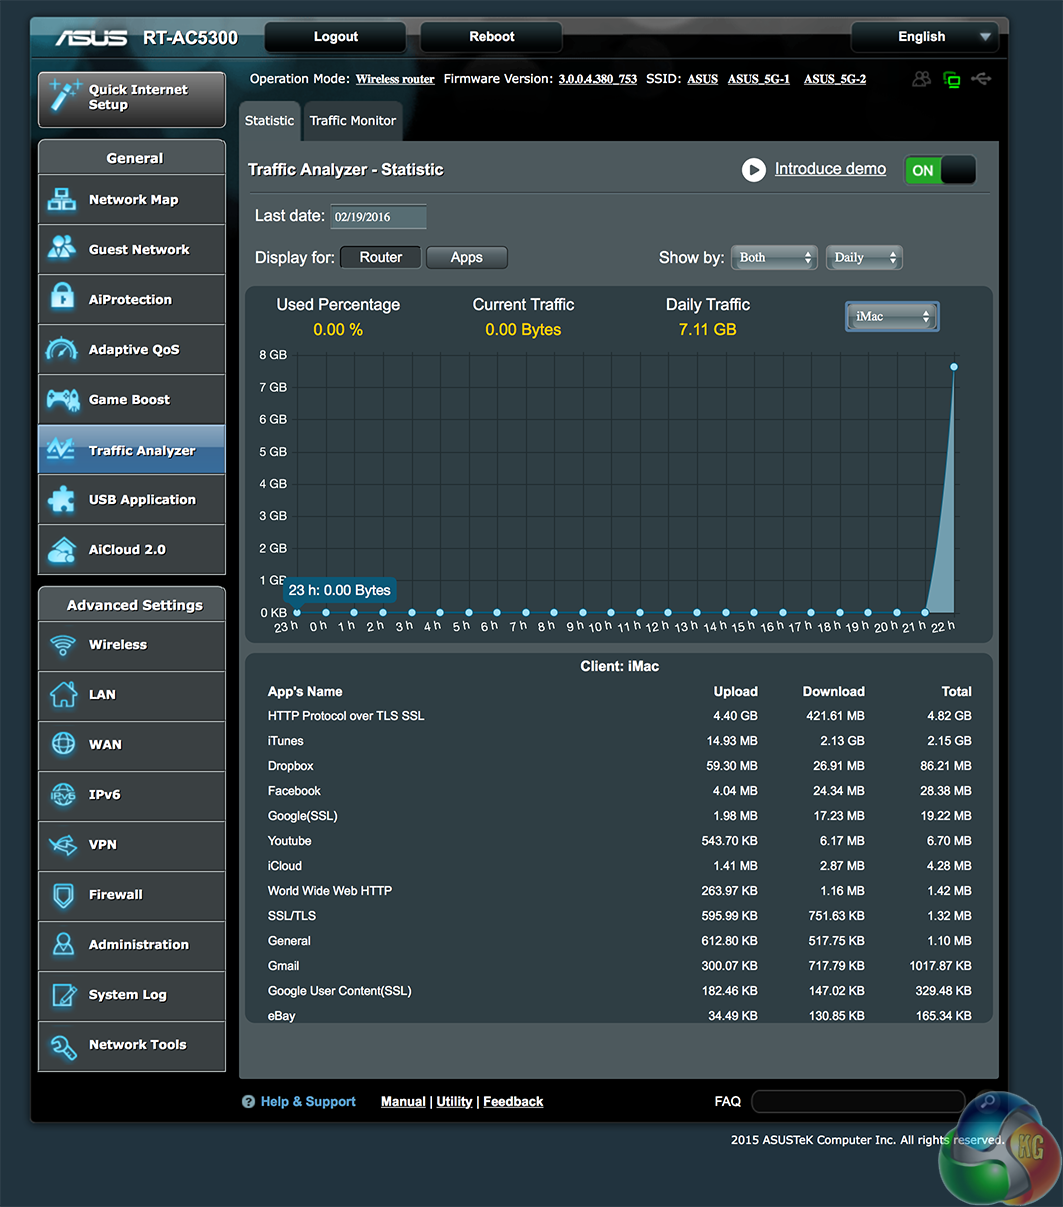Click the 22 h peak data point on chart

pos(954,367)
